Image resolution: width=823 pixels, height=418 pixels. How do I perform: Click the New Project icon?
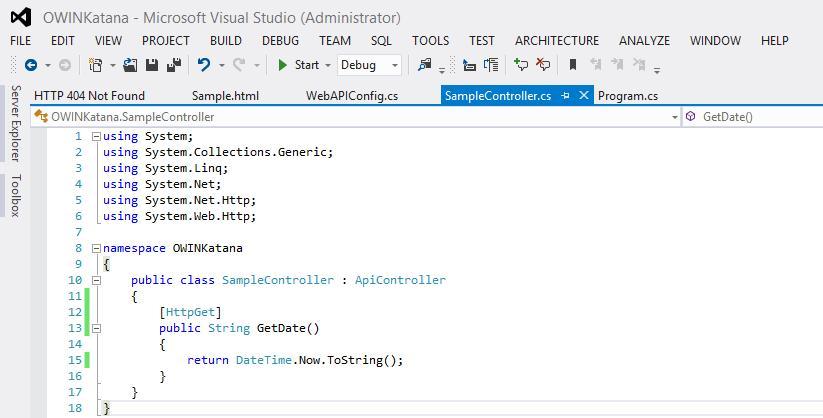click(95, 65)
